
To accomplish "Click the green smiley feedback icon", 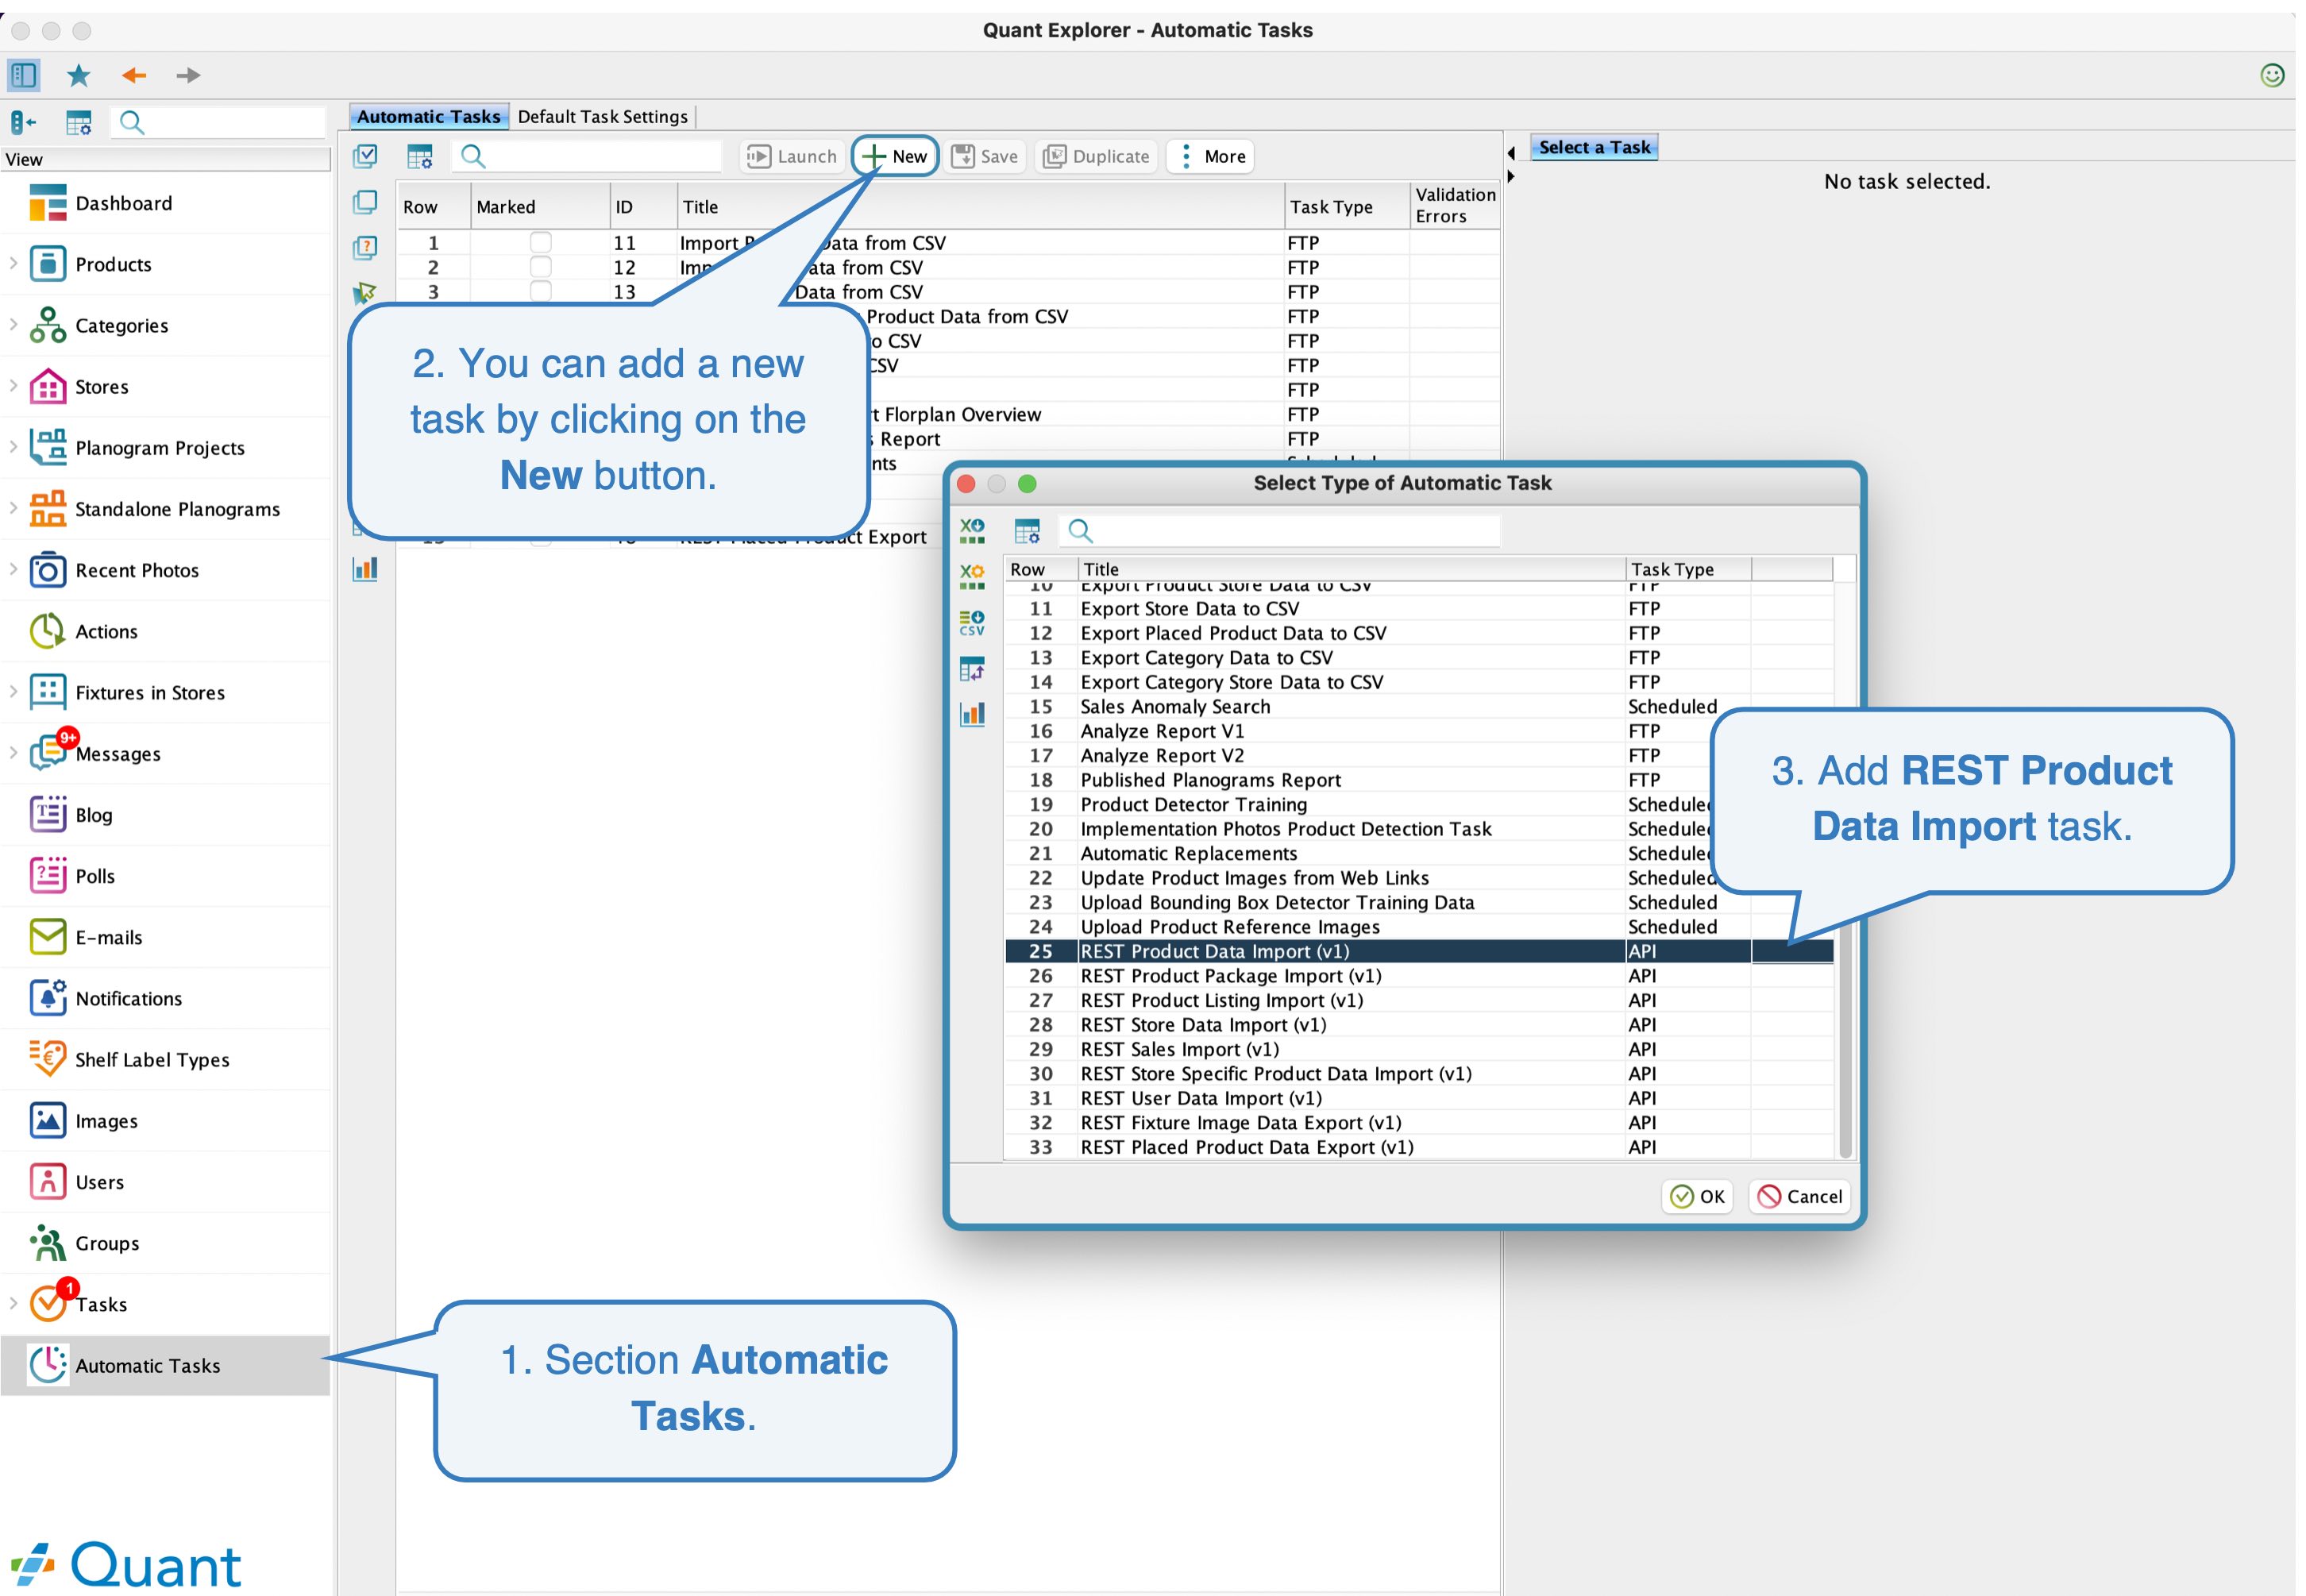I will click(2272, 75).
